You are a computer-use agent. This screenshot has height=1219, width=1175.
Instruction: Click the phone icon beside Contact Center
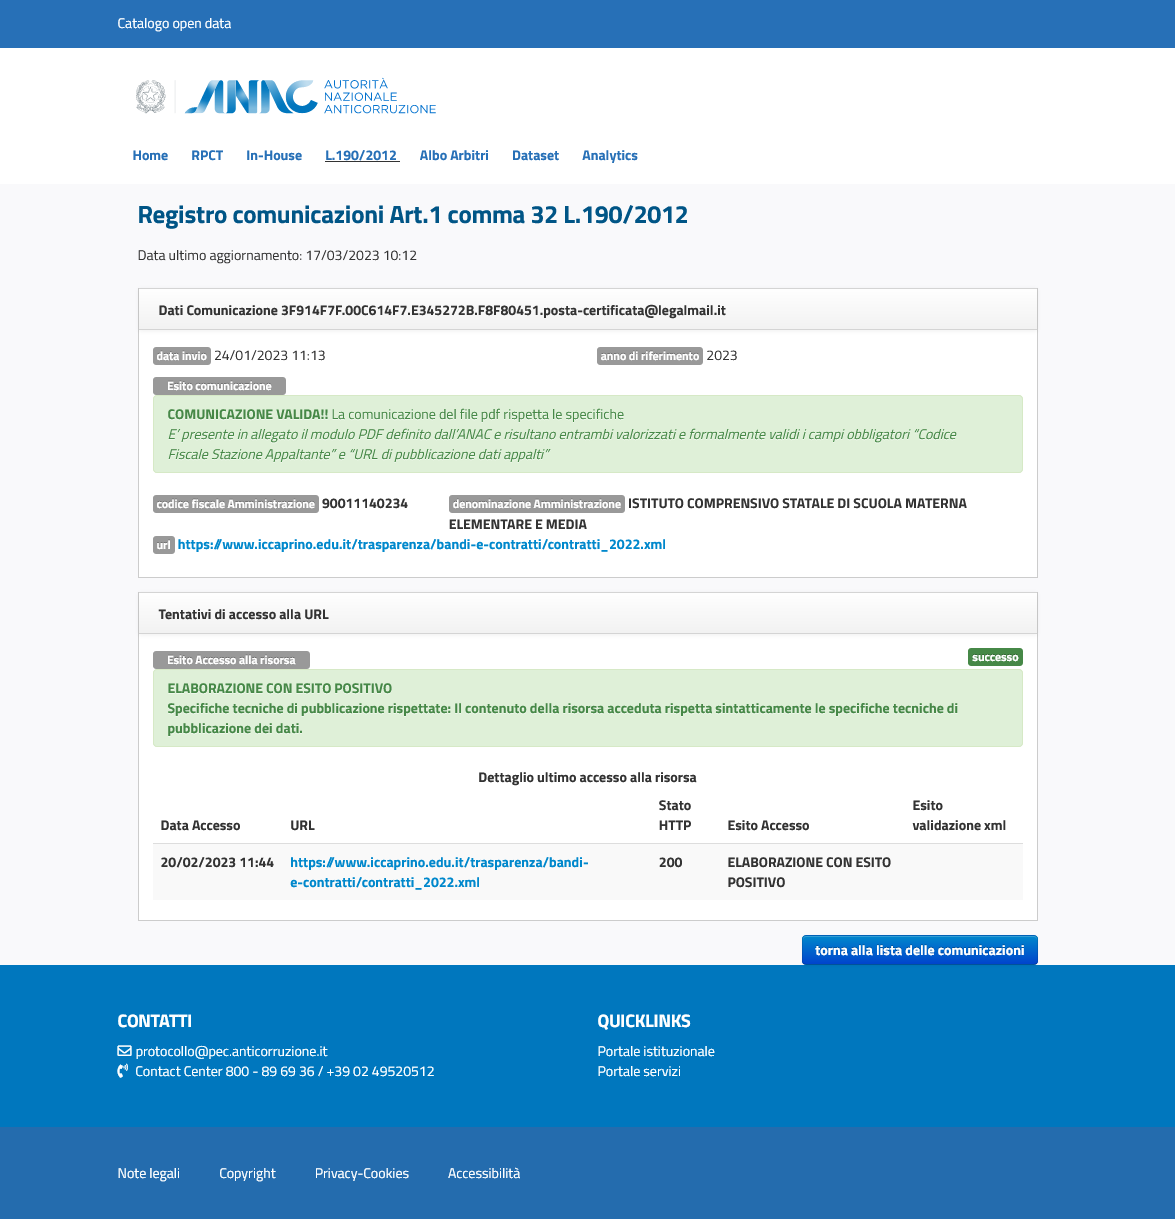(124, 1071)
